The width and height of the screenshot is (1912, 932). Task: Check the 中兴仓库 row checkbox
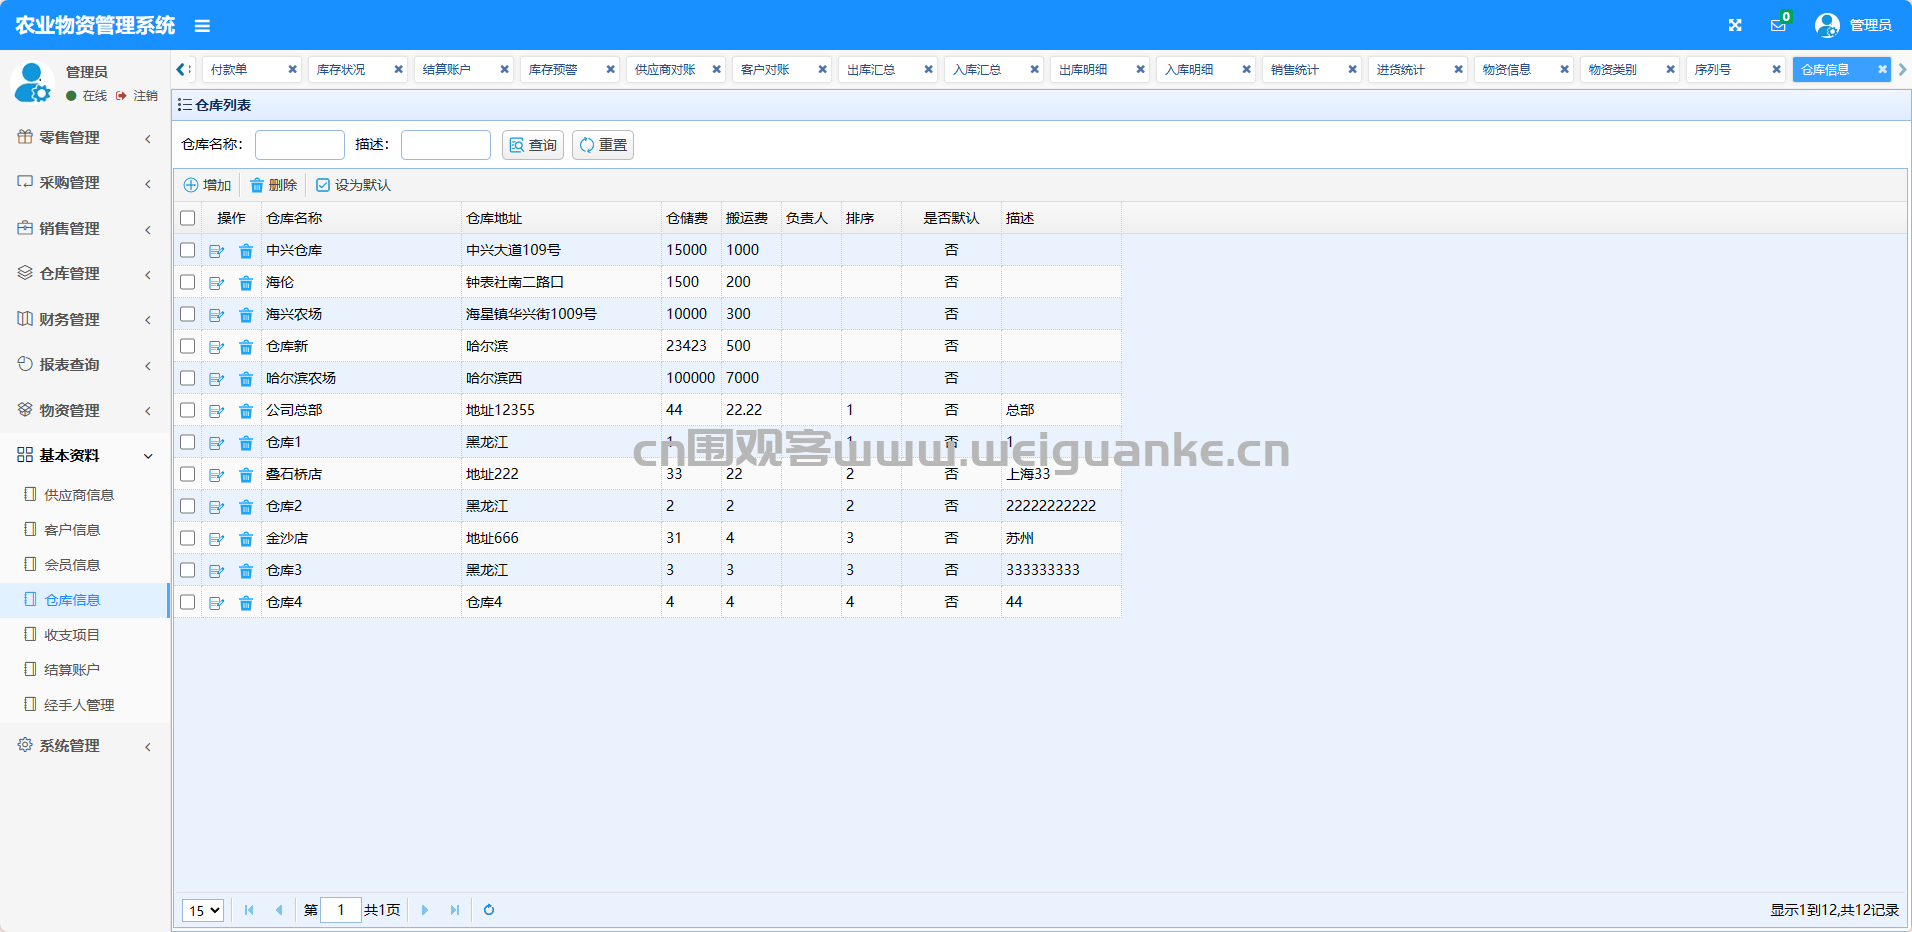[x=187, y=250]
